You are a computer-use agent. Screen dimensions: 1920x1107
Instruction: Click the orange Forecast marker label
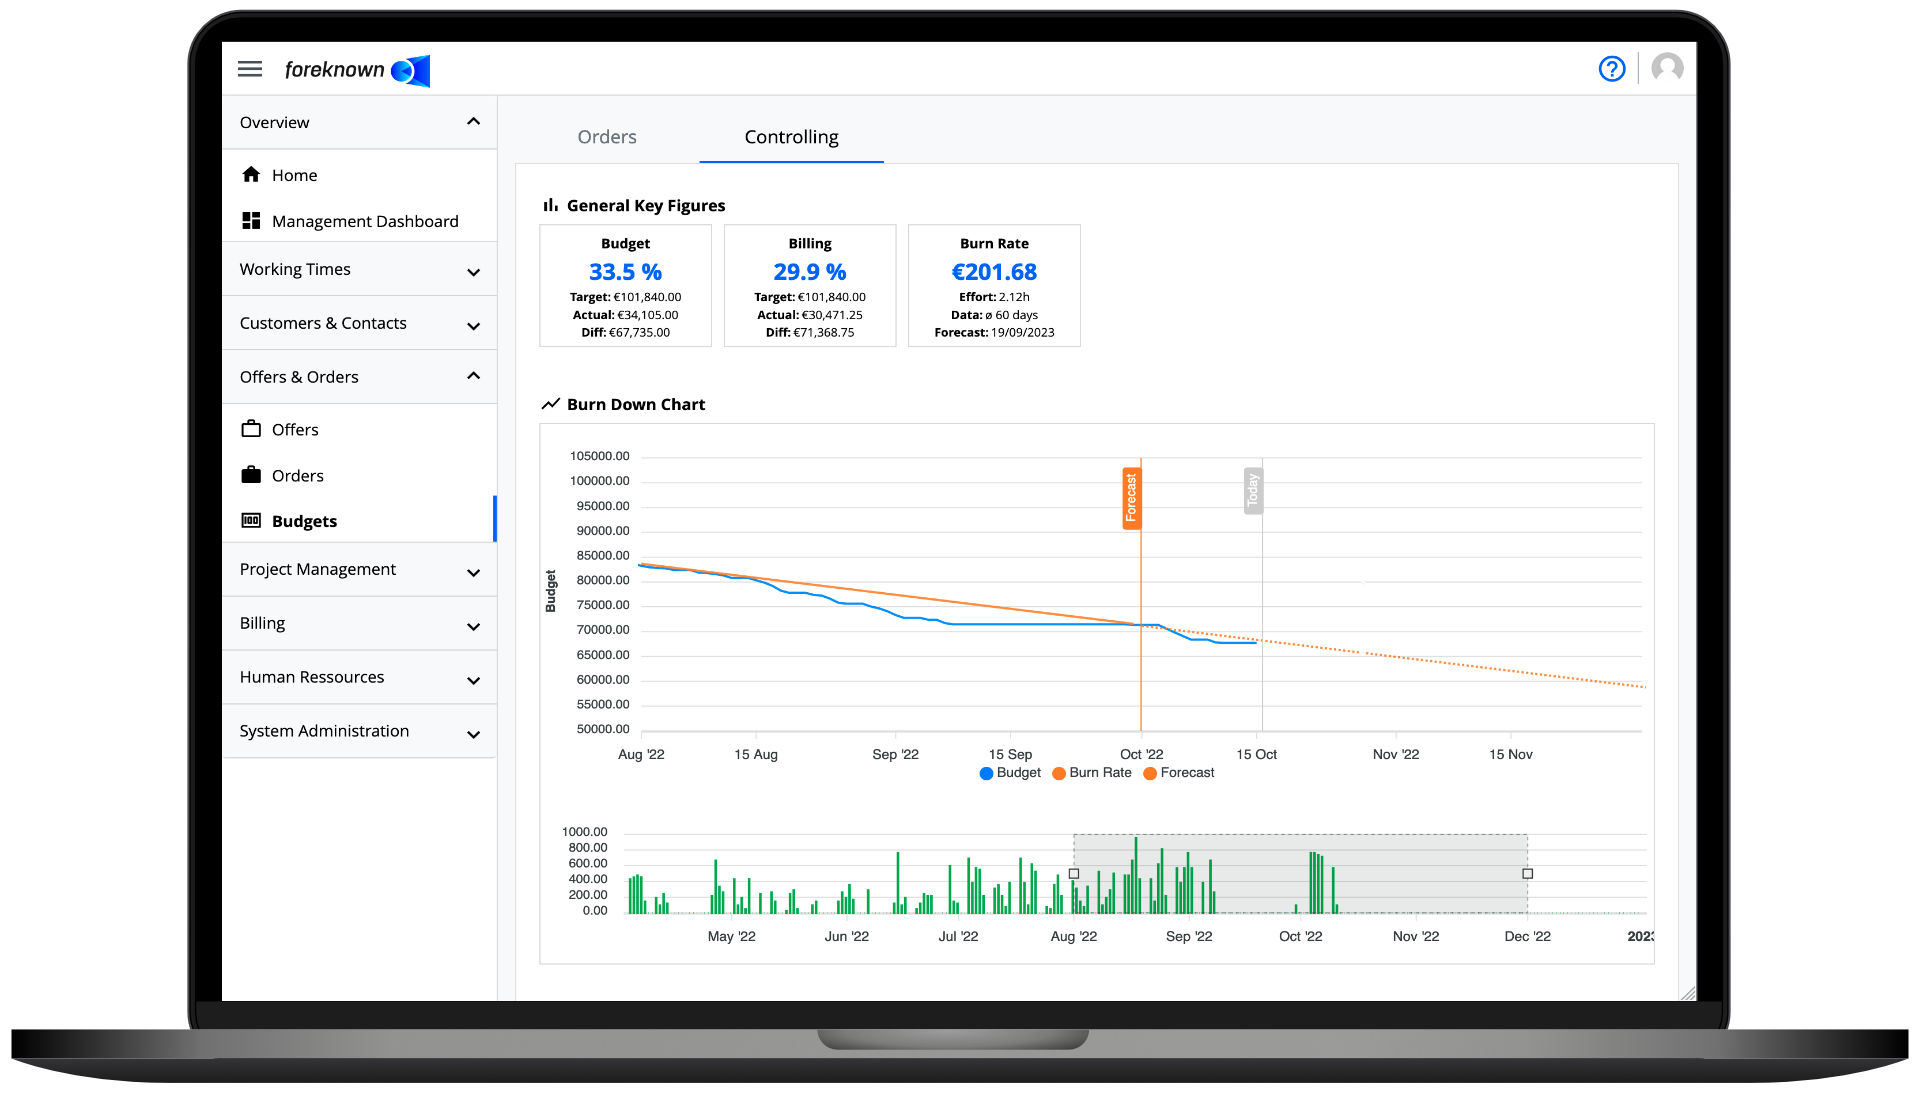1131,498
